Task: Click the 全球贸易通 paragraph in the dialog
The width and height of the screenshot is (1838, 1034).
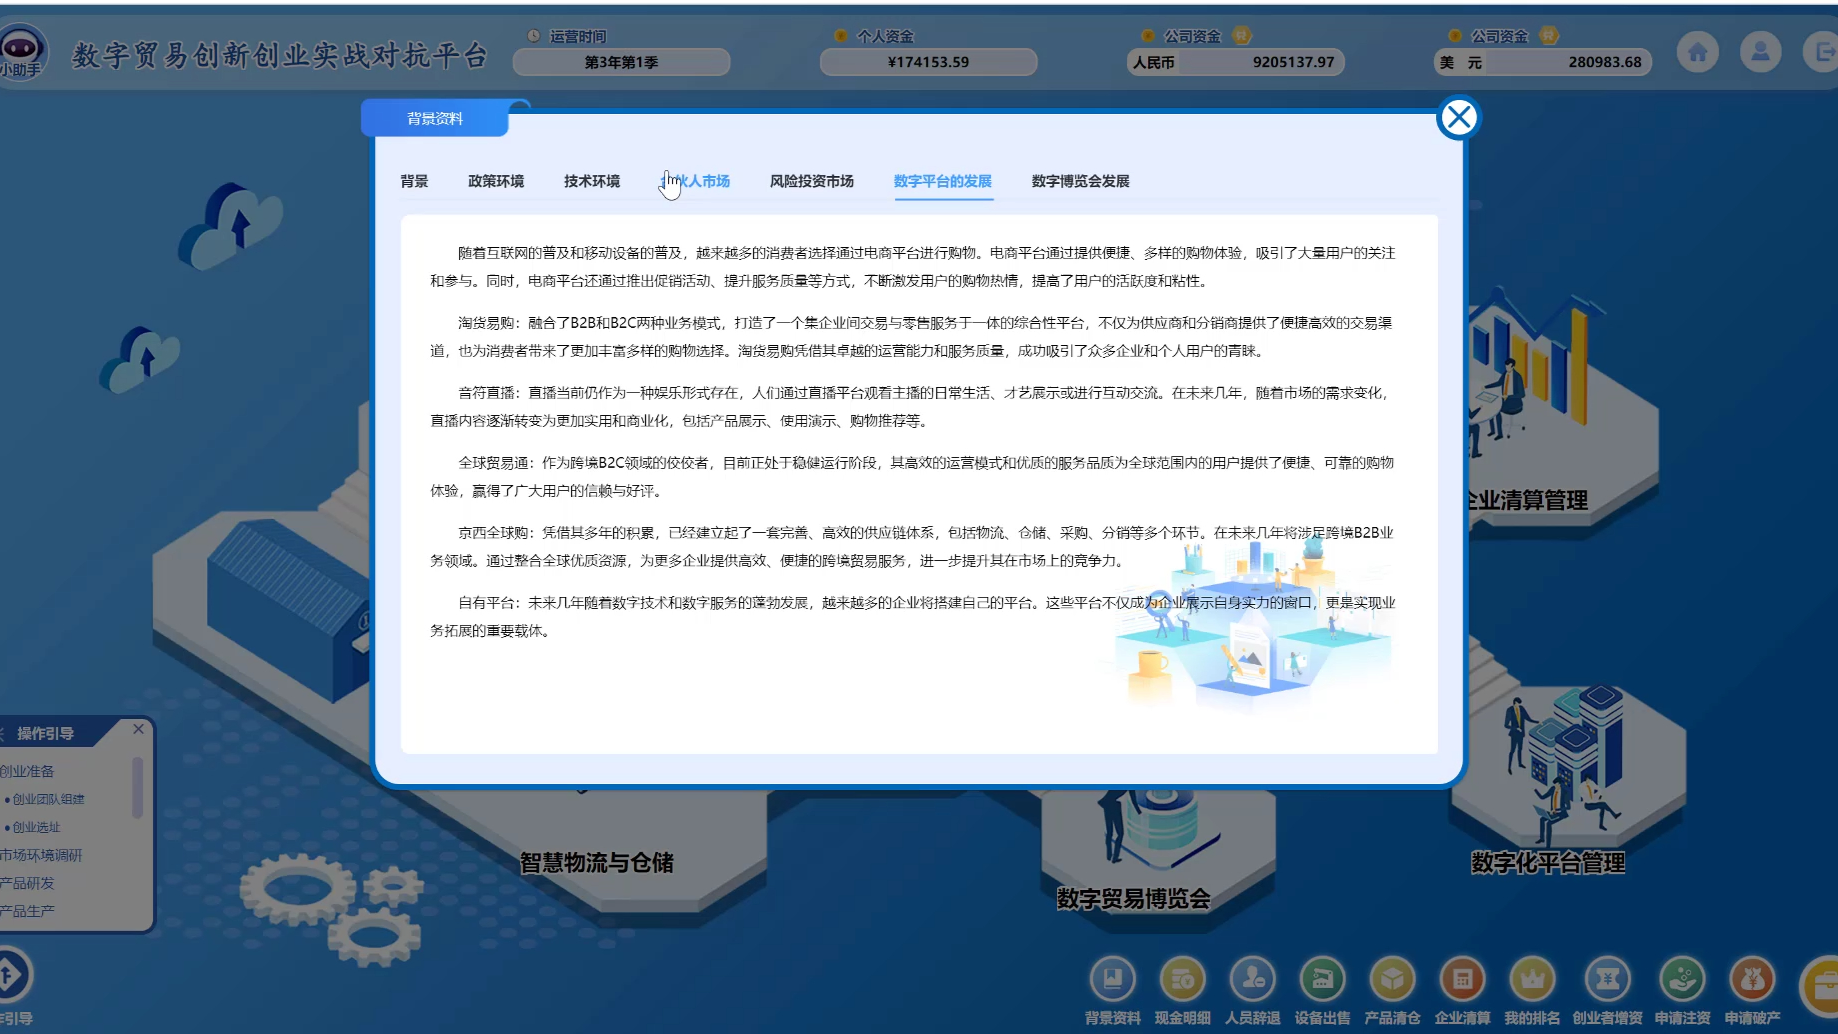Action: 911,477
